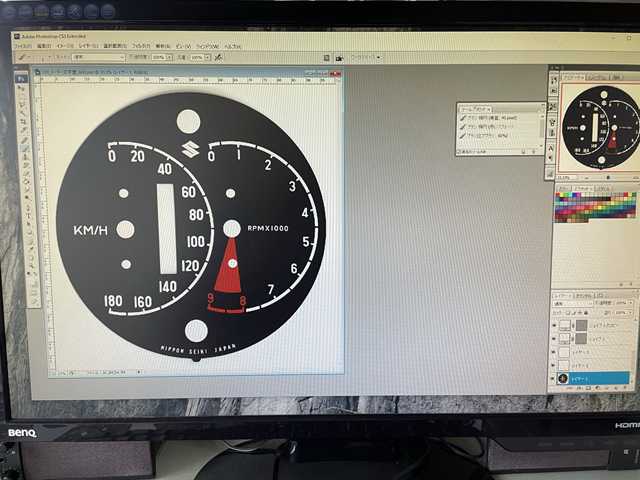This screenshot has width=640, height=480.
Task: Open Actions panel icon in collapsed dock
Action: [554, 91]
